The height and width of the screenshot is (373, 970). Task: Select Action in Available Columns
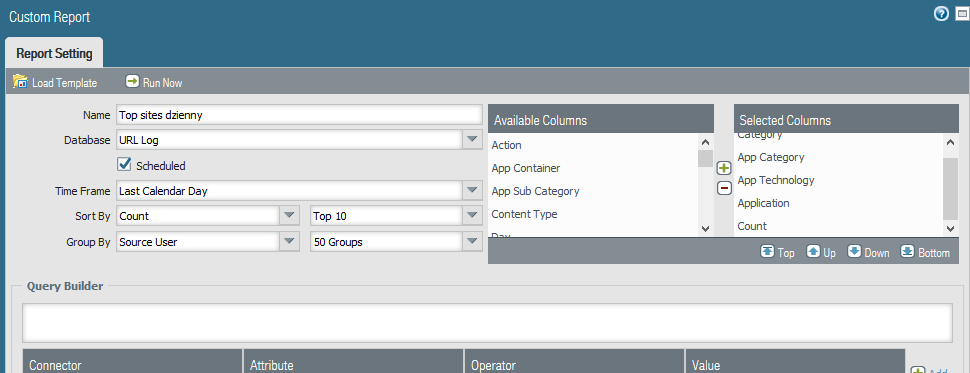[506, 145]
